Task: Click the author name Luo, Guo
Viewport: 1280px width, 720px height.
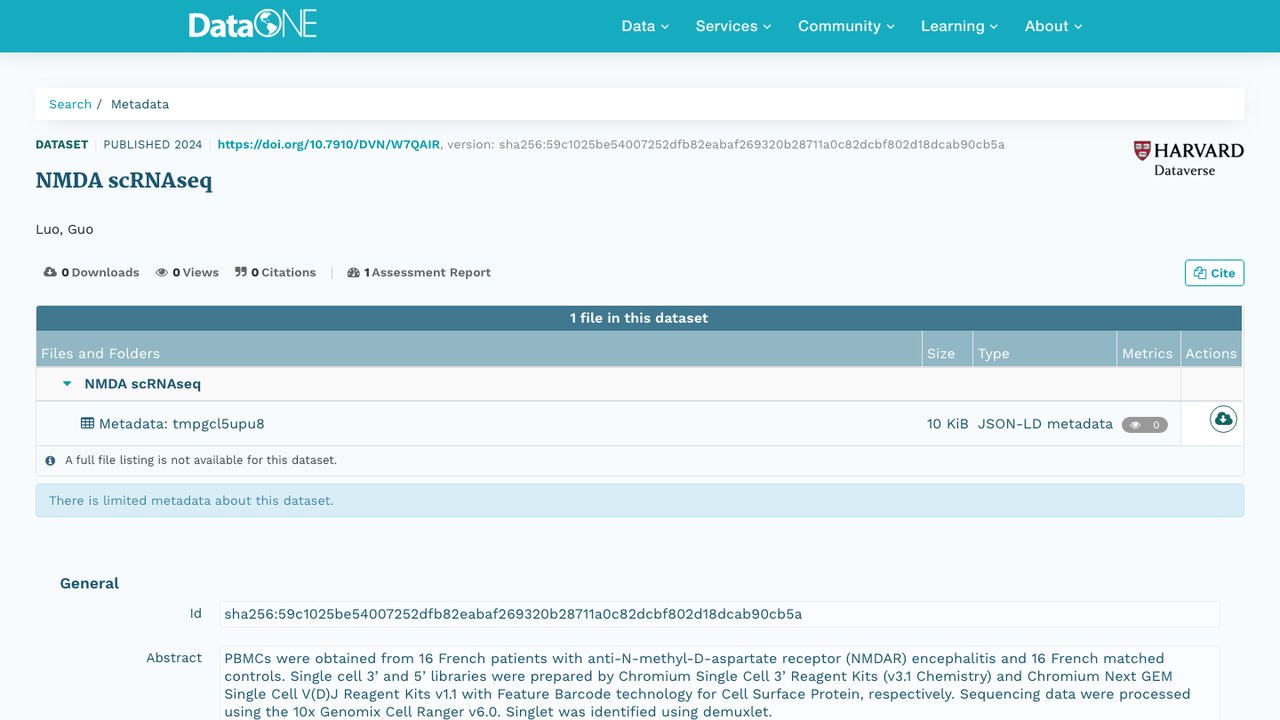Action: point(65,229)
